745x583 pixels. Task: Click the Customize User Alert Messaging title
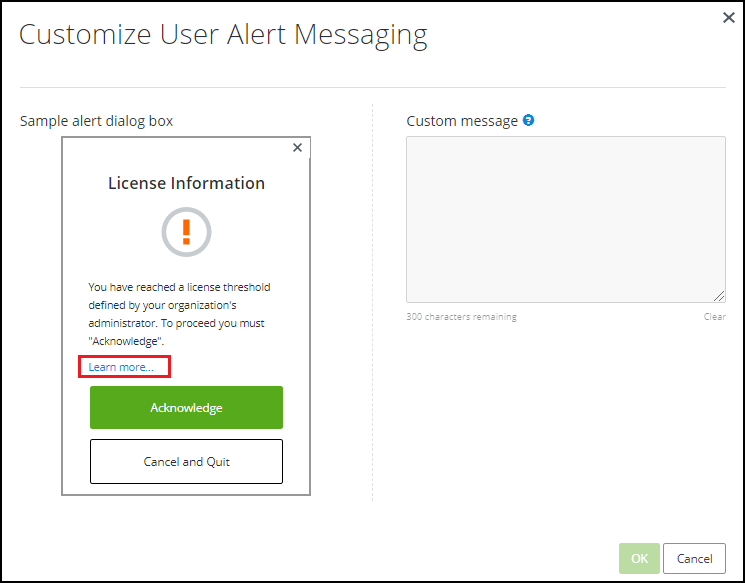[223, 35]
